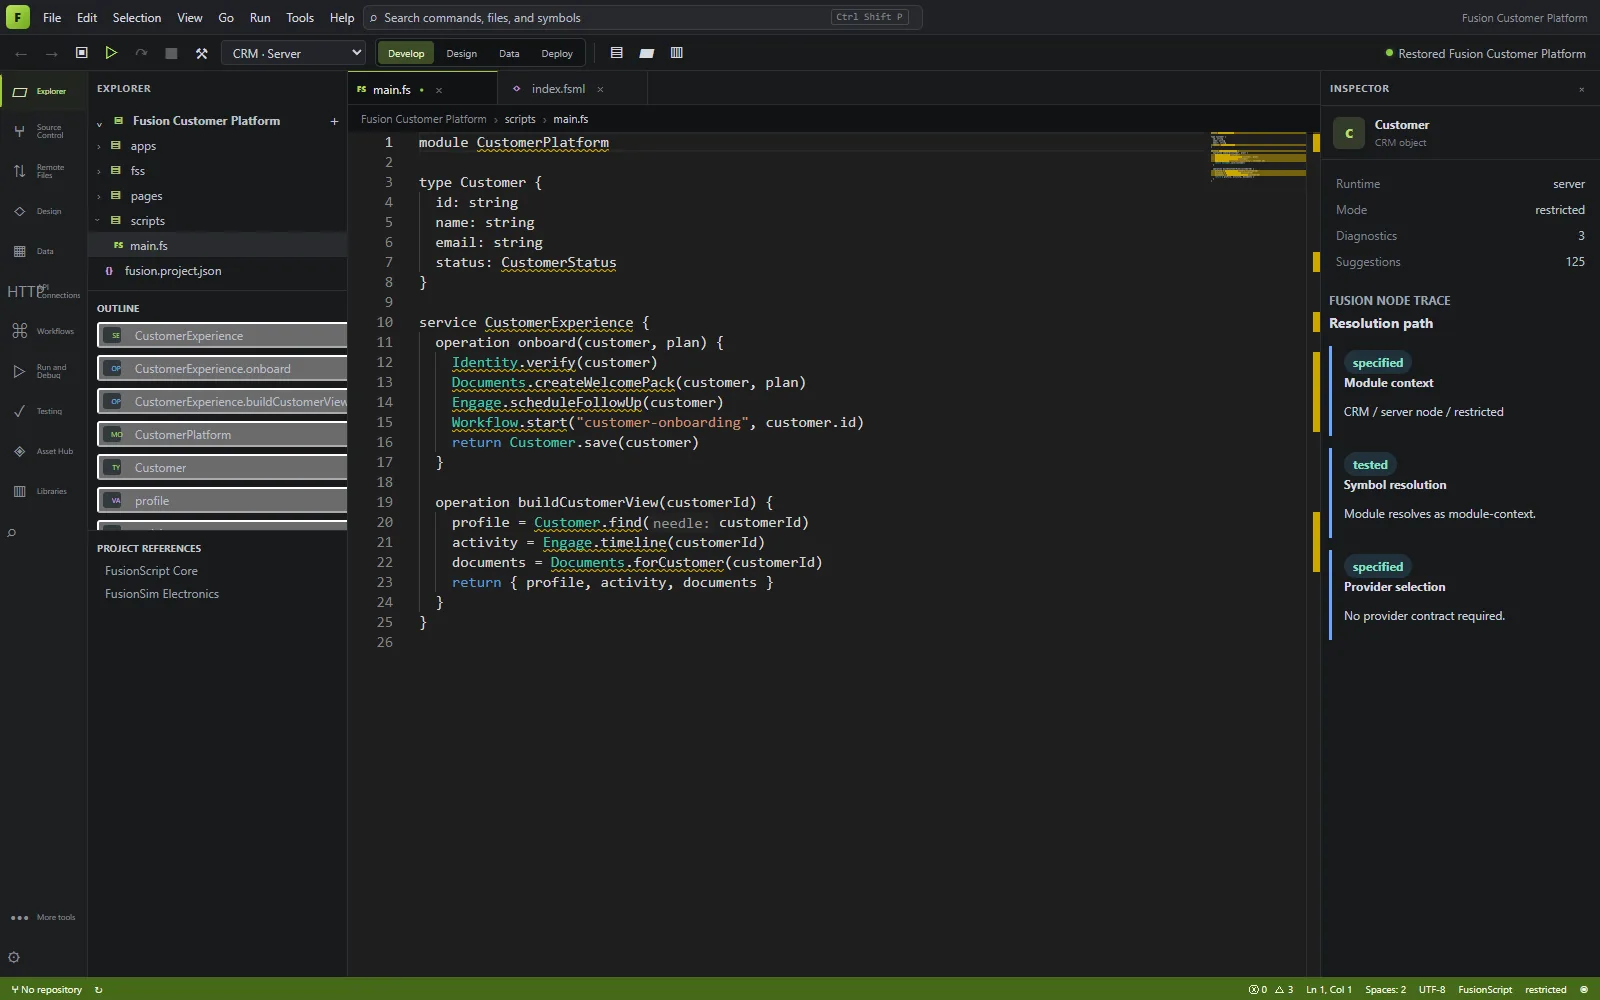Viewport: 1600px width, 1000px height.
Task: Open the Design view in activity bar
Action: point(43,212)
